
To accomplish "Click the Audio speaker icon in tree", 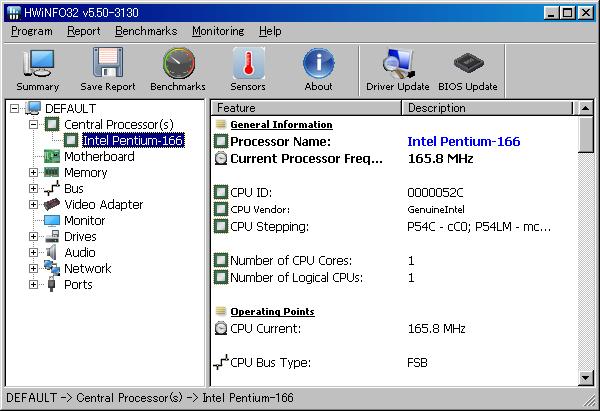I will [51, 253].
